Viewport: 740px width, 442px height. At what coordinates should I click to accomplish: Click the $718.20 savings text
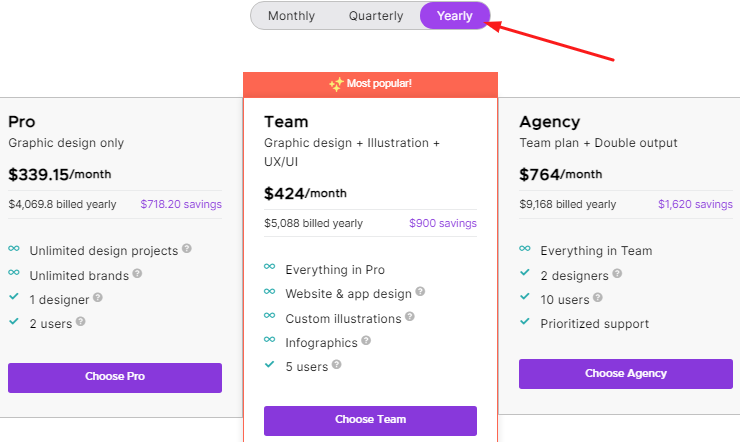click(181, 204)
